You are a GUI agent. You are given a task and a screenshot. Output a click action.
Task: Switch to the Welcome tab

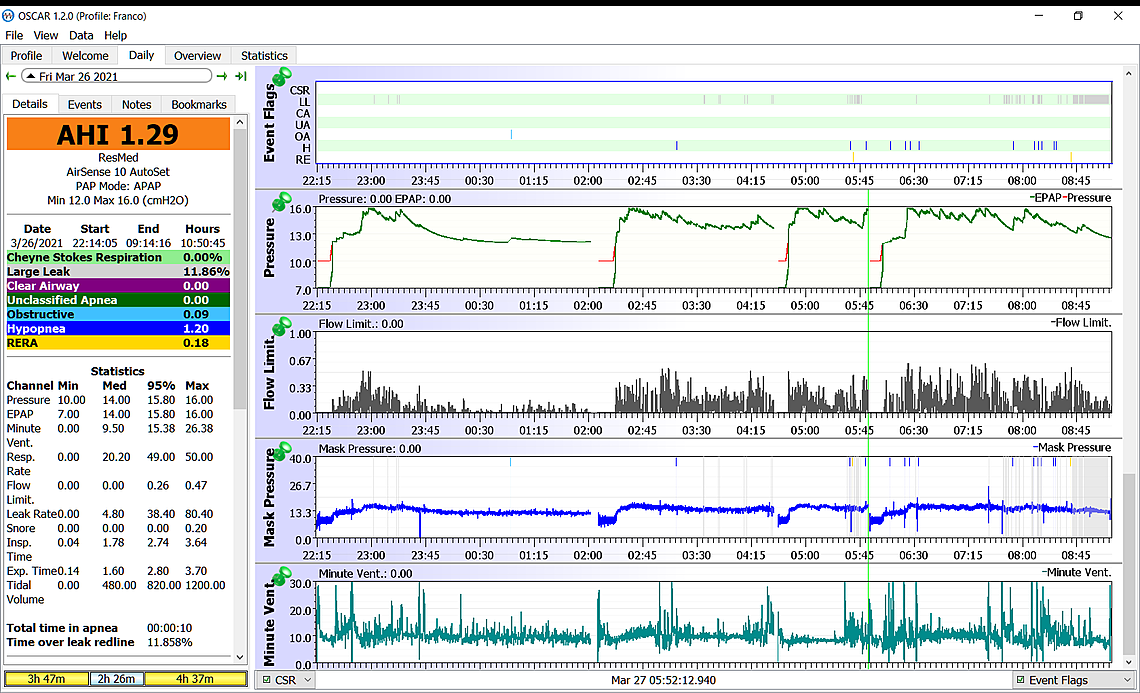(85, 56)
